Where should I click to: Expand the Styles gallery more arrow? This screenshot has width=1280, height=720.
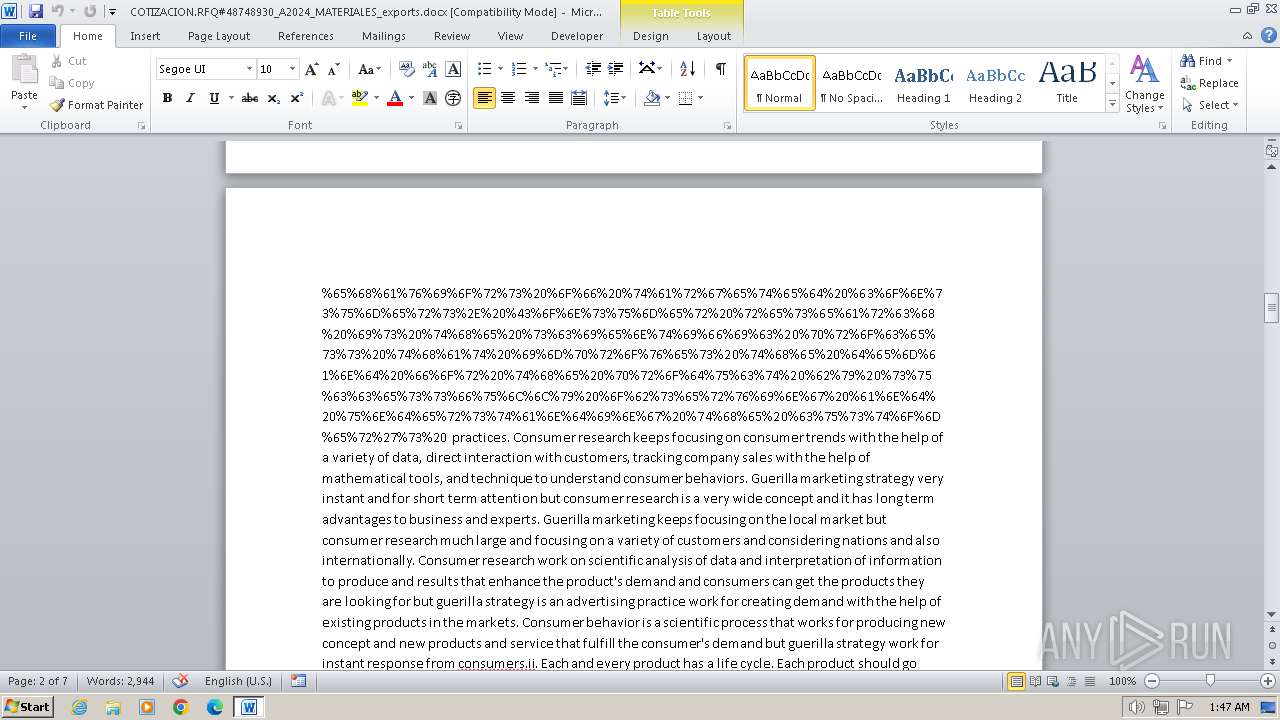point(1113,104)
